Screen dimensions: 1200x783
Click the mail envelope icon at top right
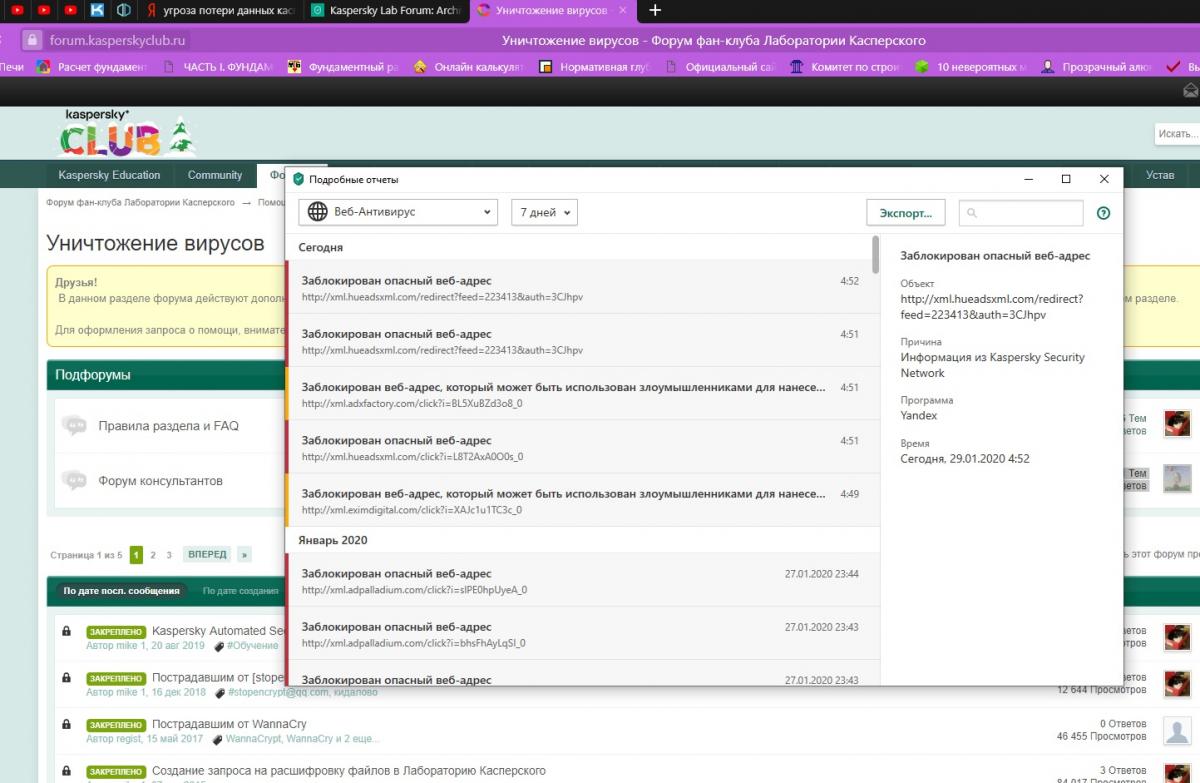(1190, 90)
